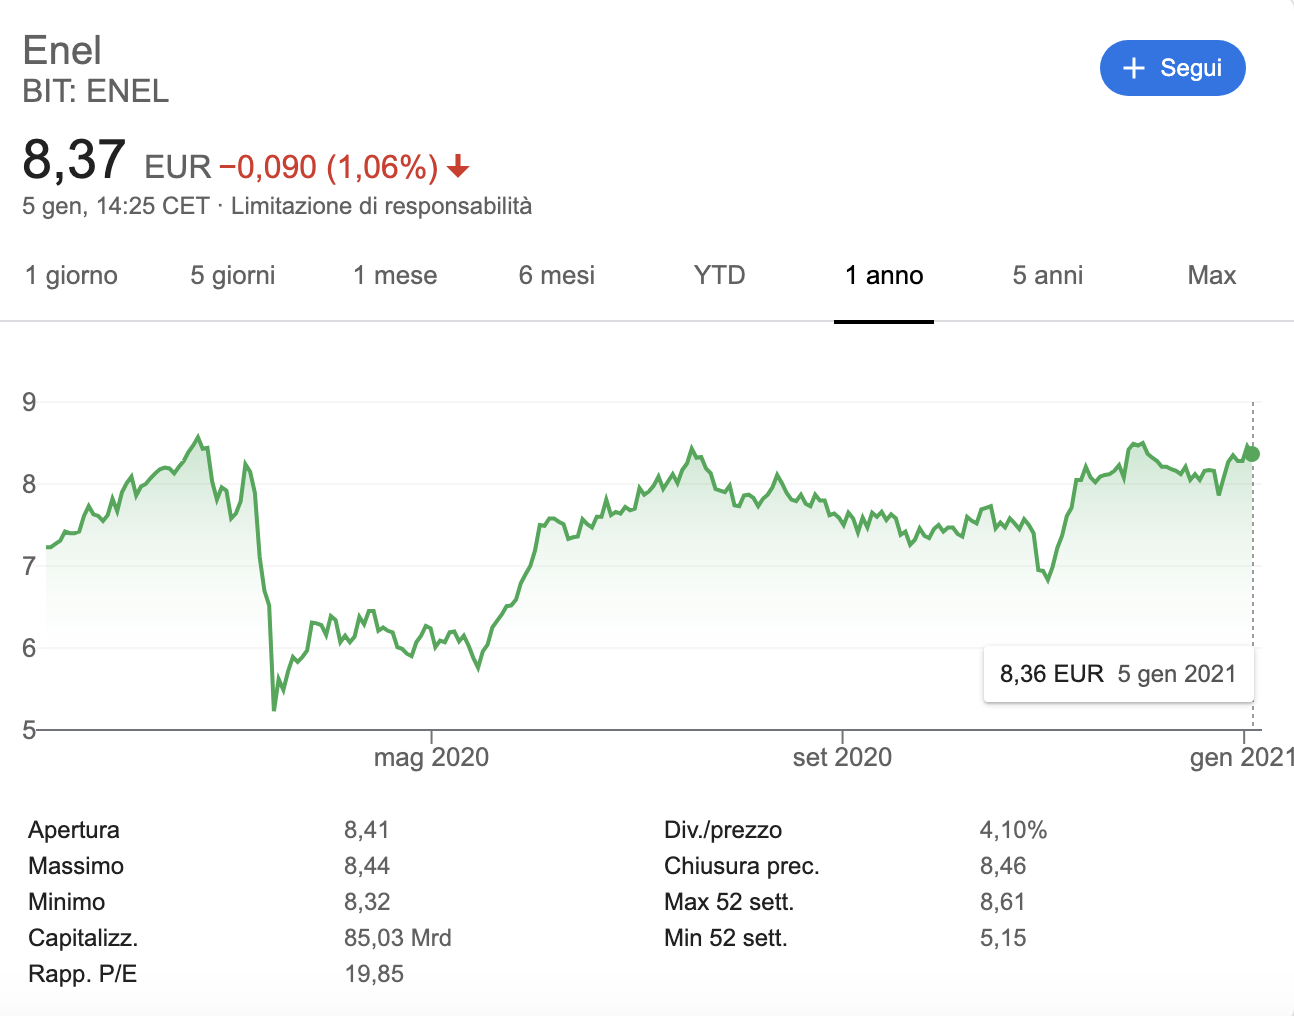The image size is (1294, 1016).
Task: Click the previous close value 8,46
Action: [1003, 866]
